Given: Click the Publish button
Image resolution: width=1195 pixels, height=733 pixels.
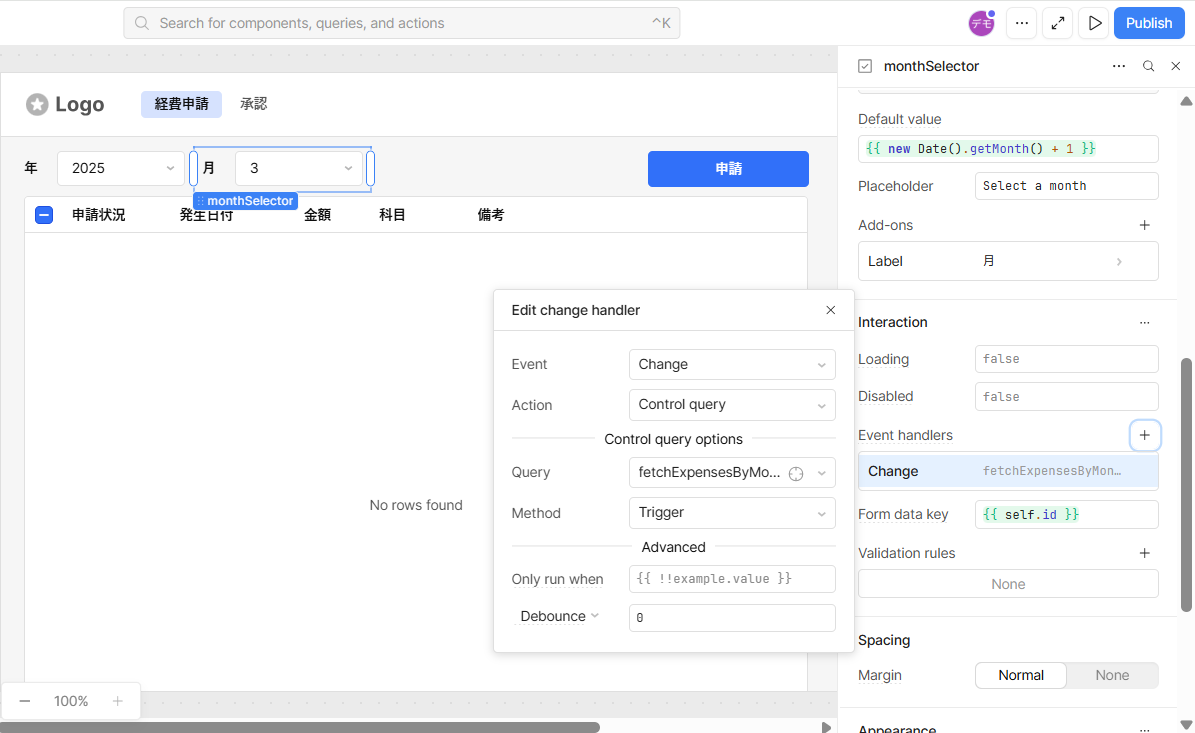Looking at the screenshot, I should pyautogui.click(x=1148, y=23).
